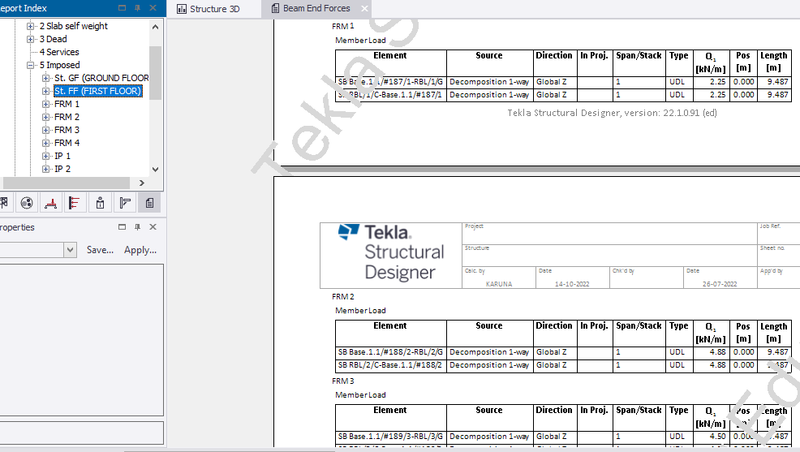Select the 2 Slab self weight item
Image resolution: width=800 pixels, height=452 pixels.
73,26
